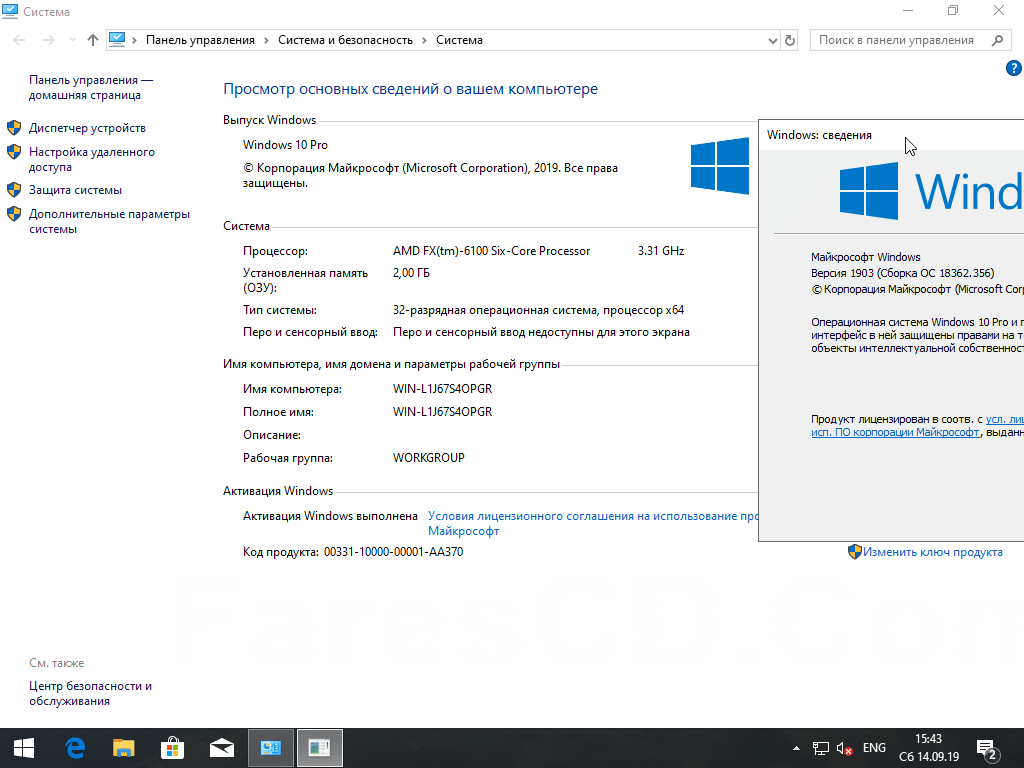
Task: Open network status tray icon
Action: coord(820,748)
